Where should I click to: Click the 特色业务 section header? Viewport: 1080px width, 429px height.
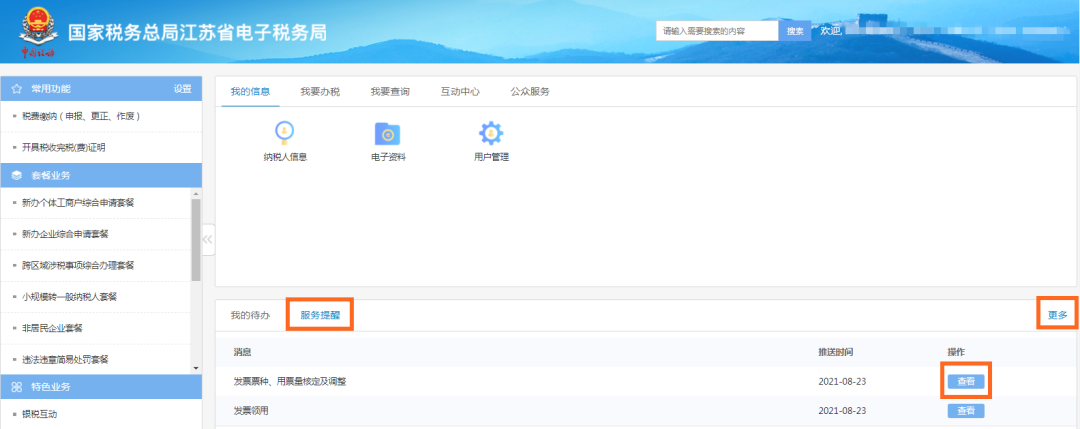click(101, 387)
